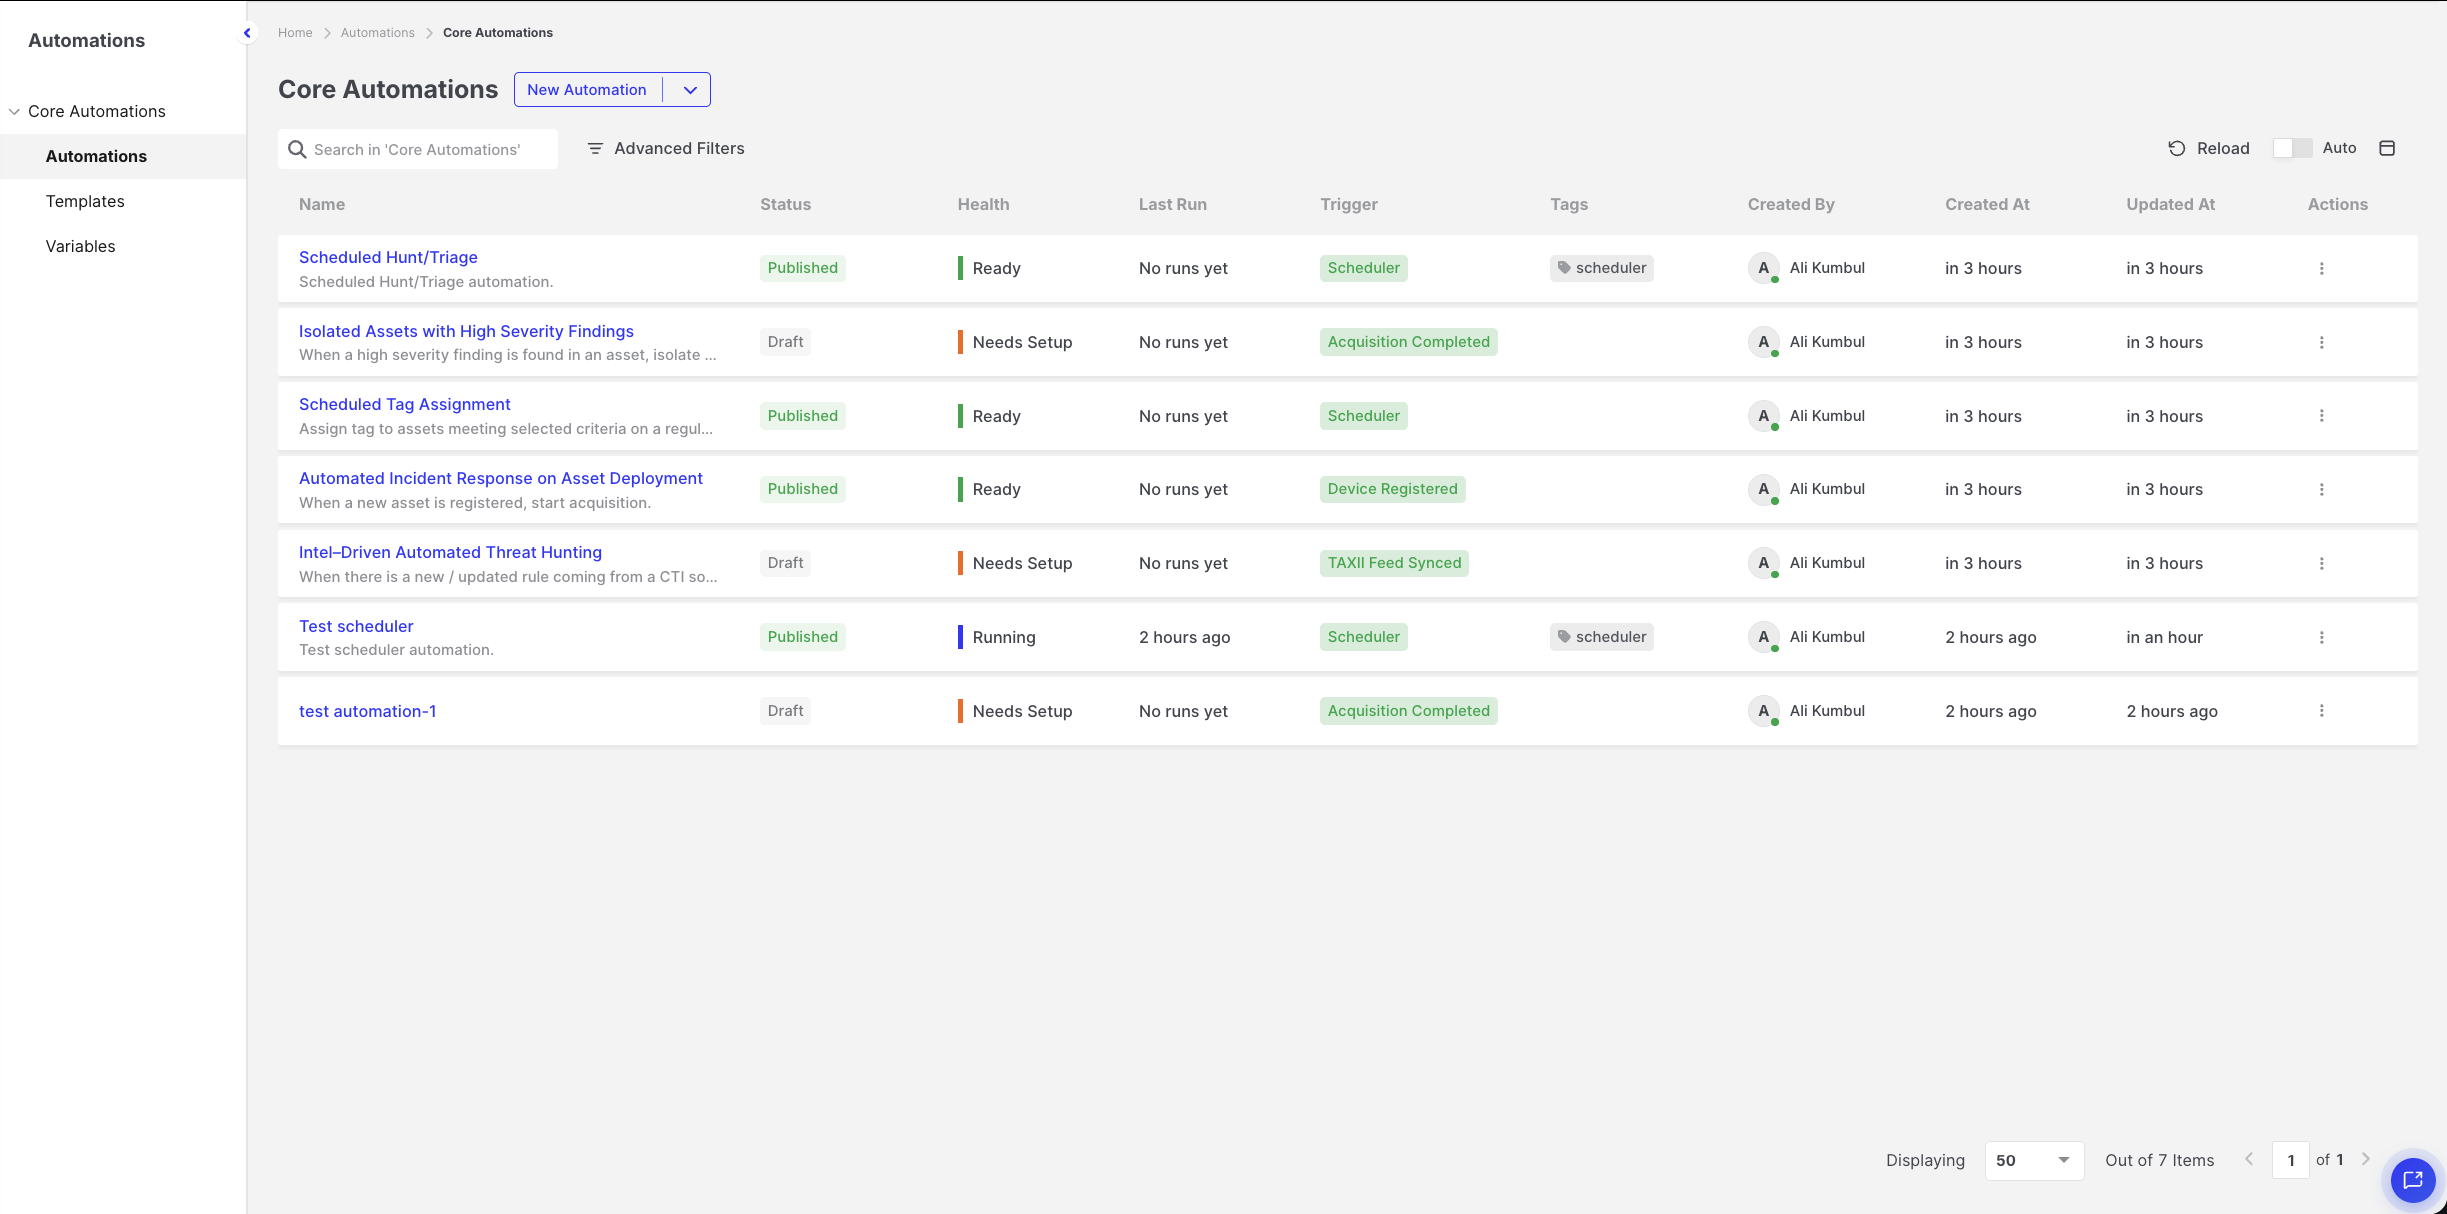Screen dimensions: 2447x1214
Task: Click the Trigger column header
Action: pos(1348,204)
